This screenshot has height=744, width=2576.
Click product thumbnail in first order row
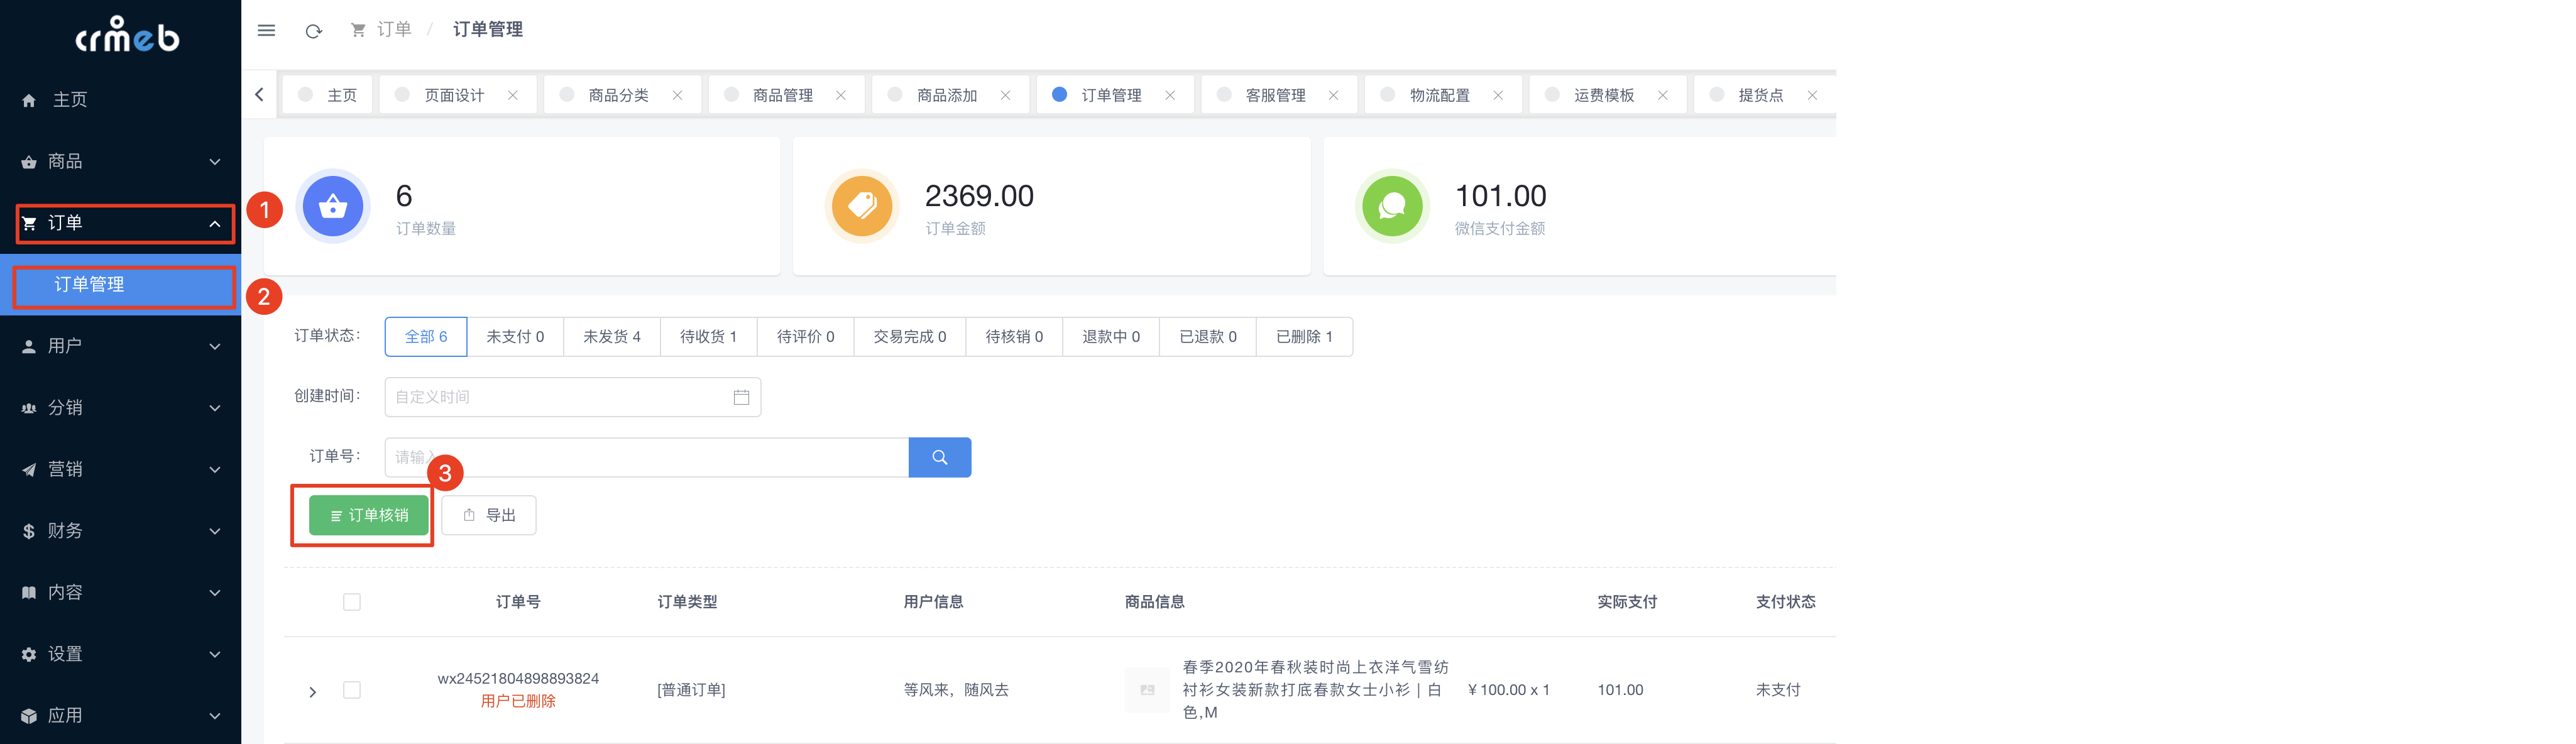pyautogui.click(x=1147, y=690)
